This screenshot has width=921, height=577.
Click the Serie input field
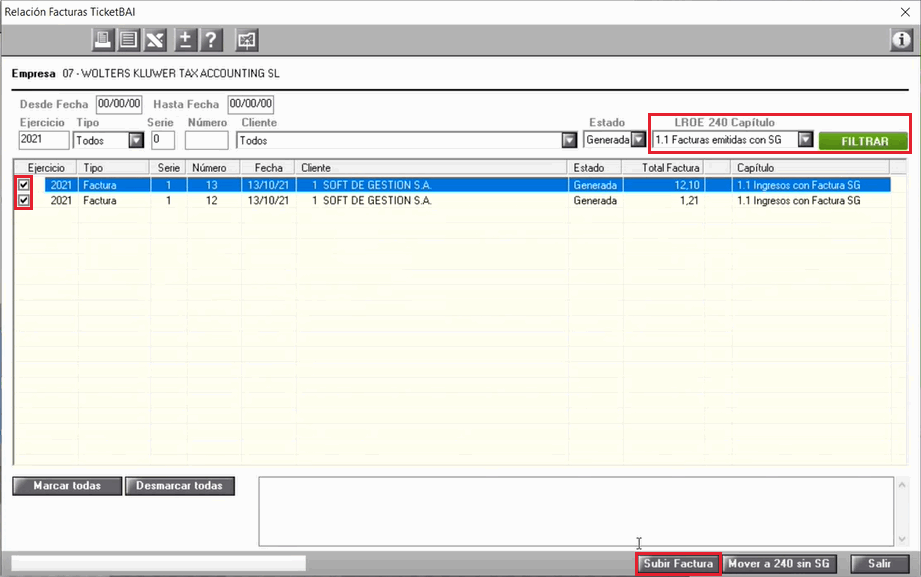(163, 140)
